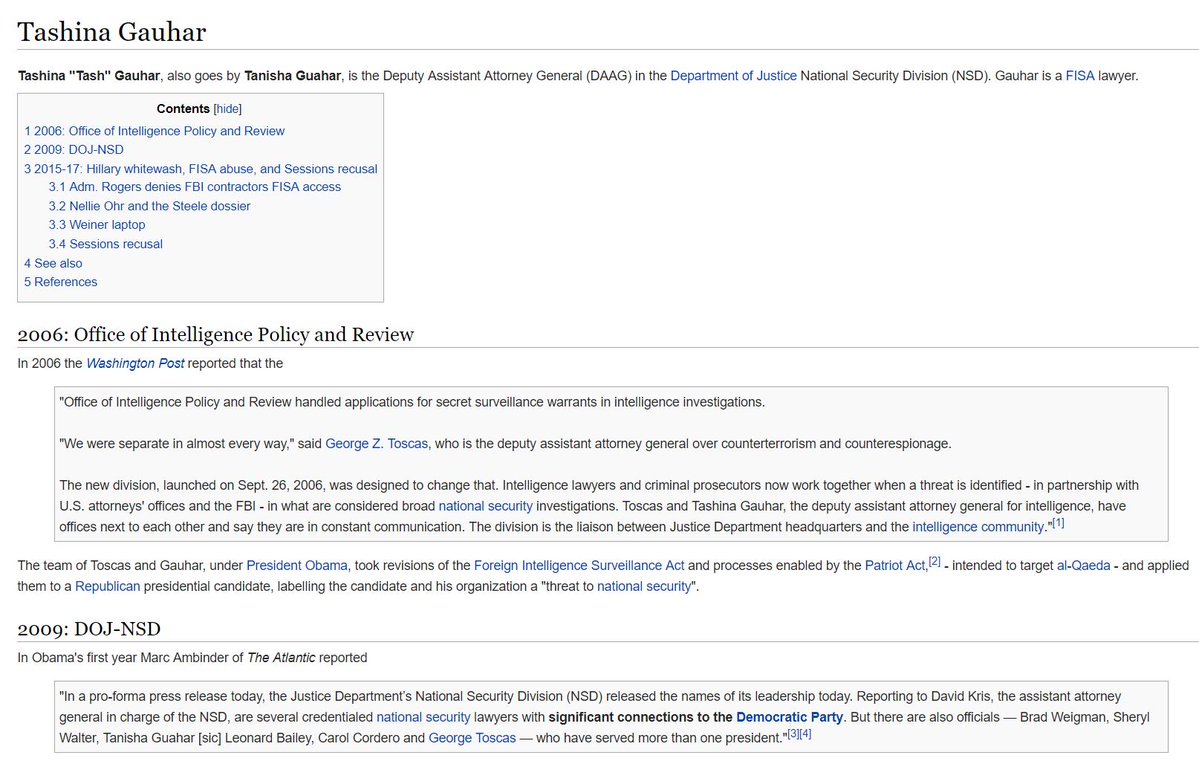The width and height of the screenshot is (1199, 761).
Task: Jump to Weiner laptop subsection
Action: (97, 225)
